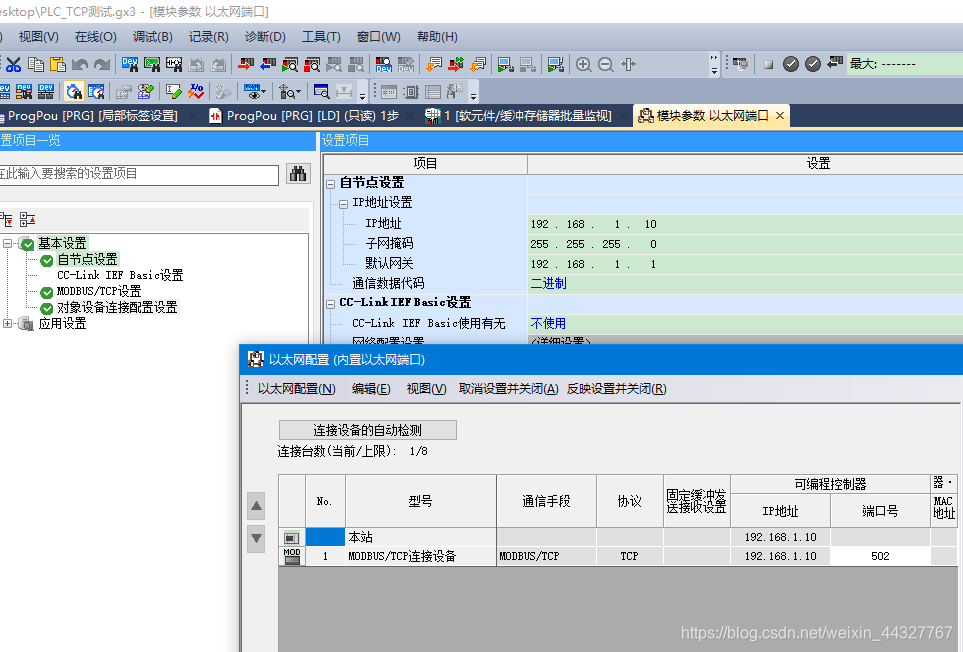The image size is (963, 652).
Task: Open the 视图(V) menu in main window
Action: point(38,37)
